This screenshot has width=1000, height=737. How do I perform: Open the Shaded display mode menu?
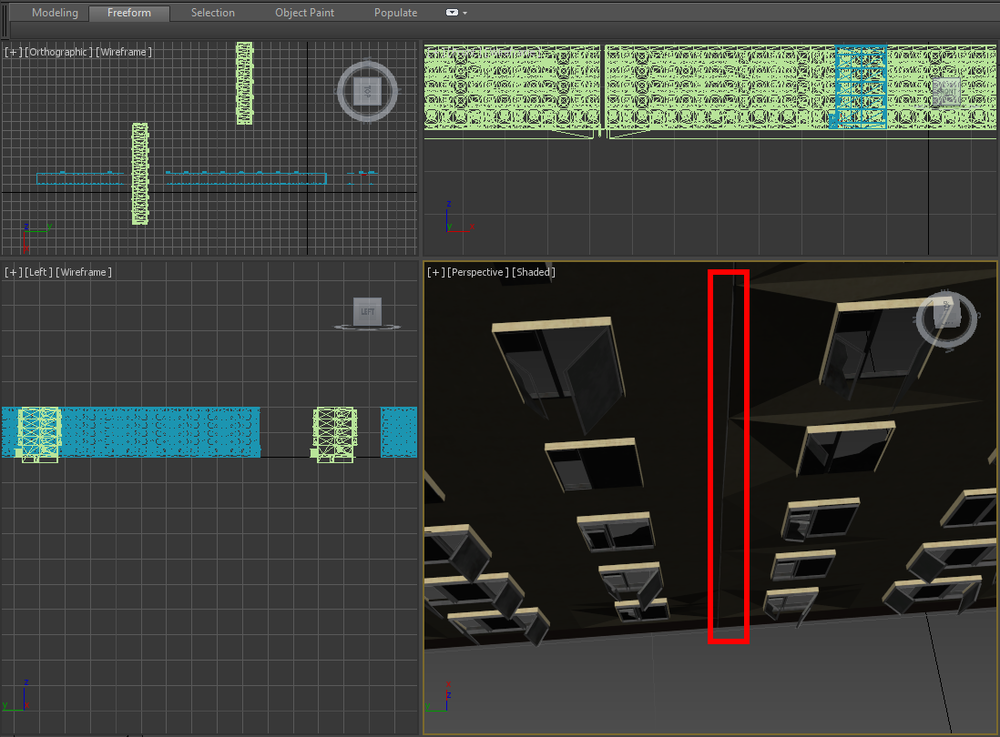[534, 272]
